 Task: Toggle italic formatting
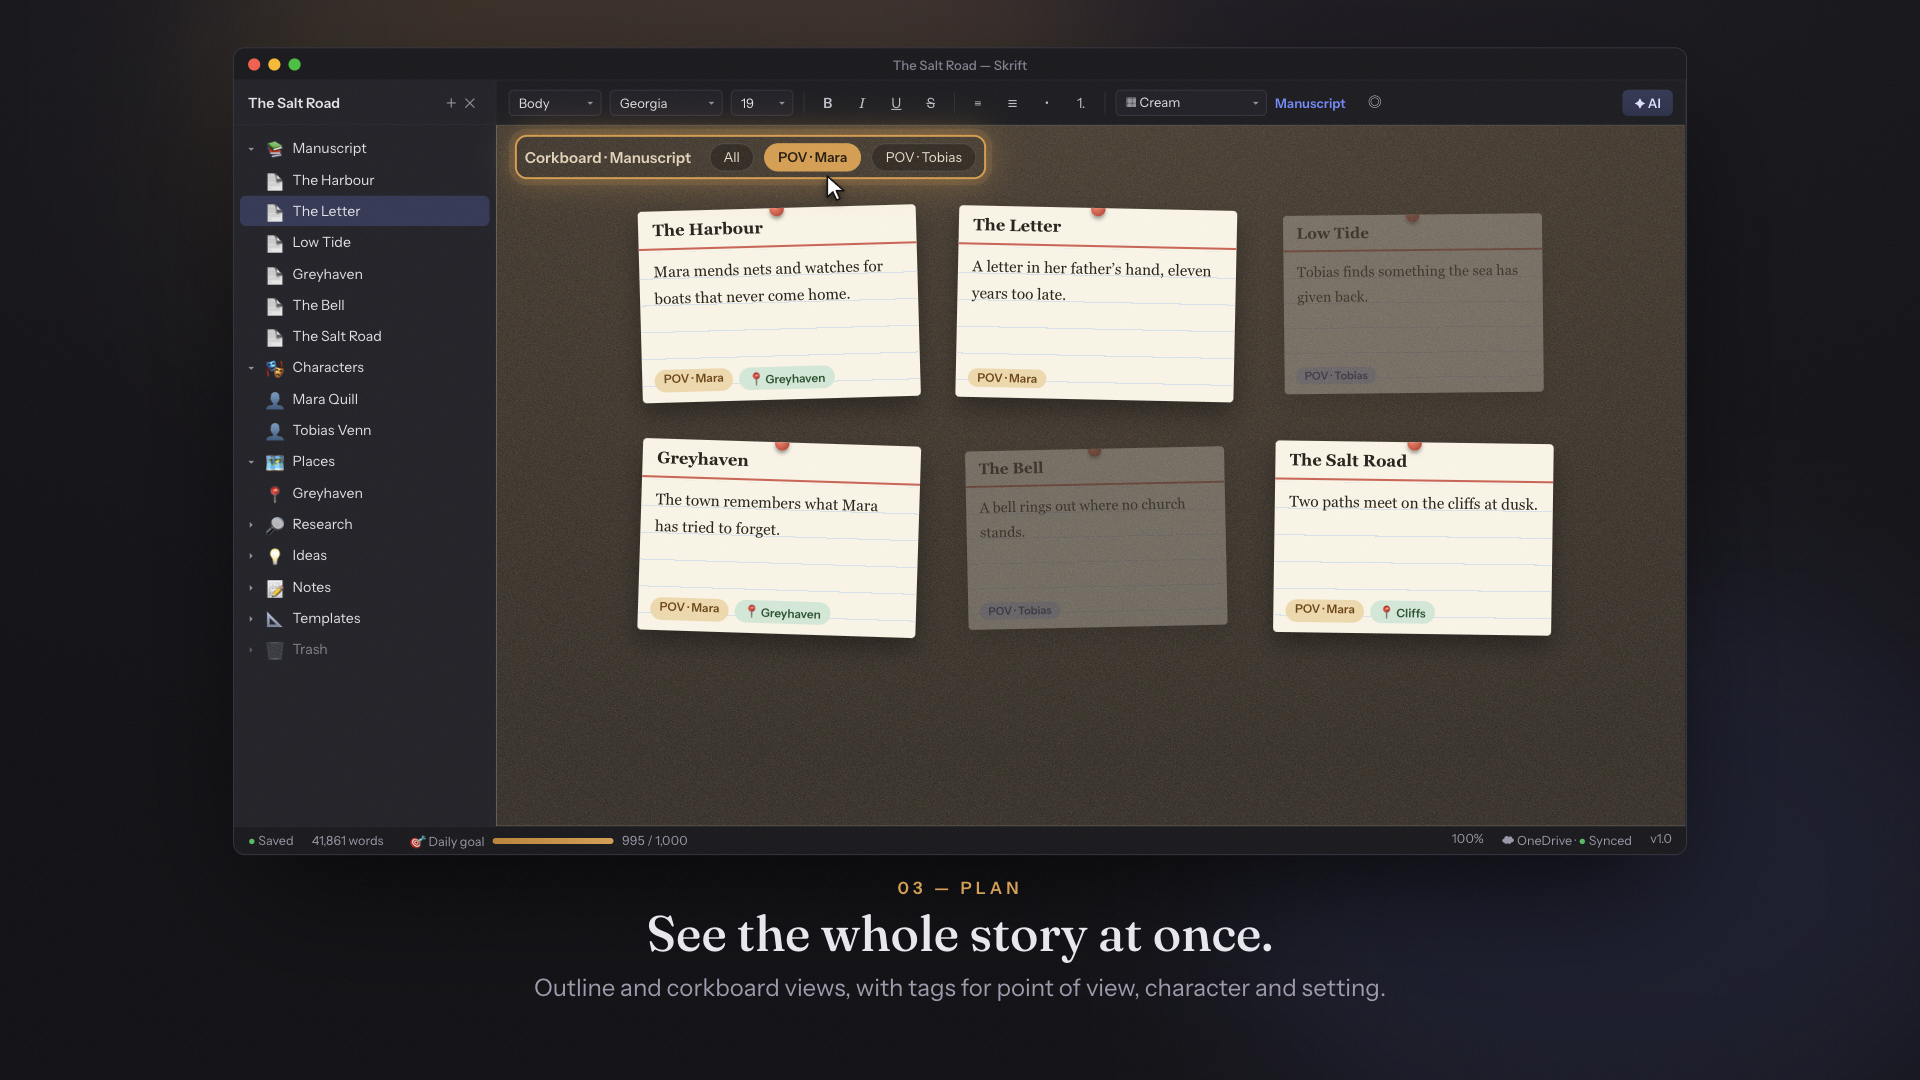pyautogui.click(x=862, y=103)
